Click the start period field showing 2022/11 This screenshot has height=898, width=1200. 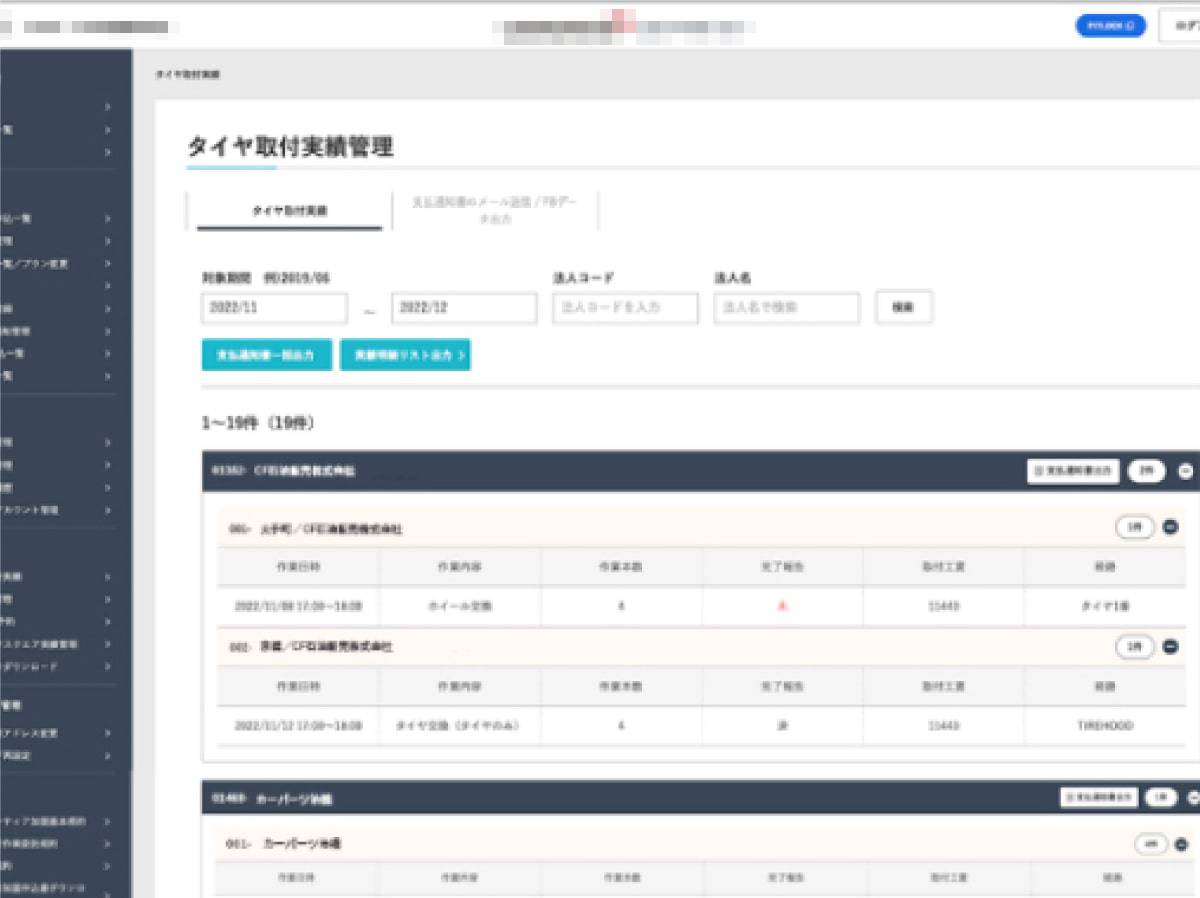click(274, 308)
